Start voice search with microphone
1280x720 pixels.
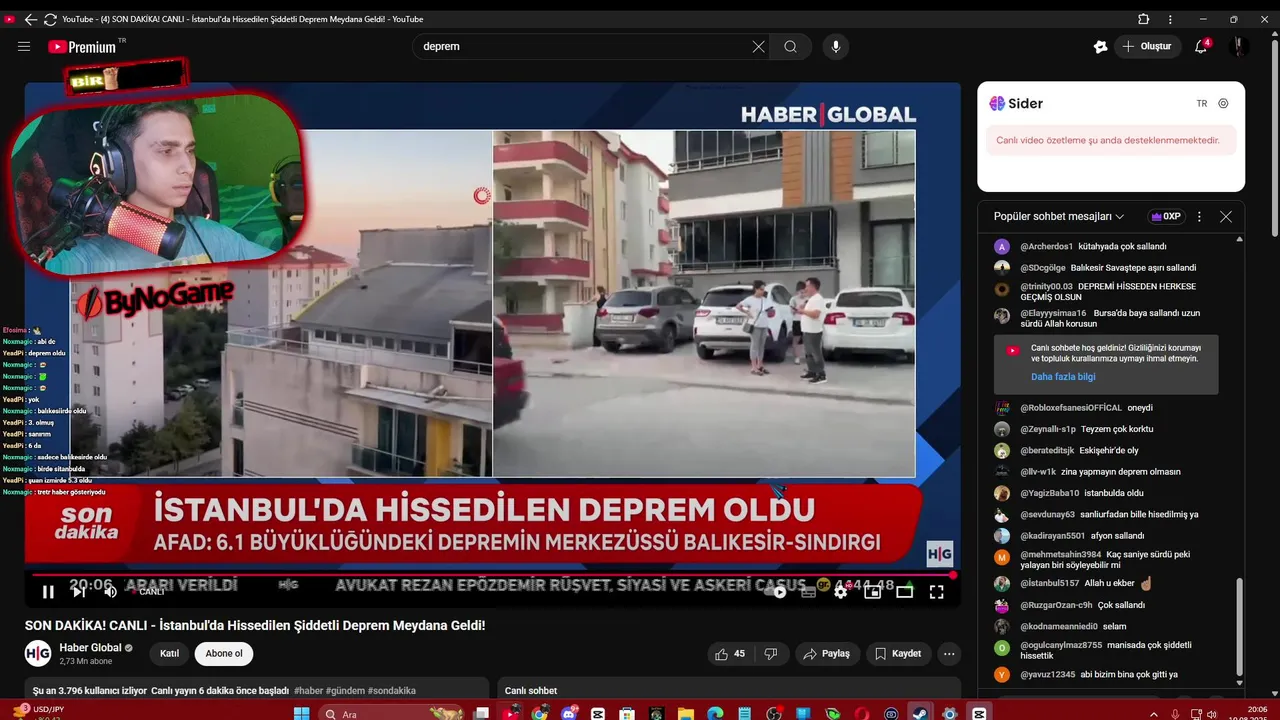point(836,46)
